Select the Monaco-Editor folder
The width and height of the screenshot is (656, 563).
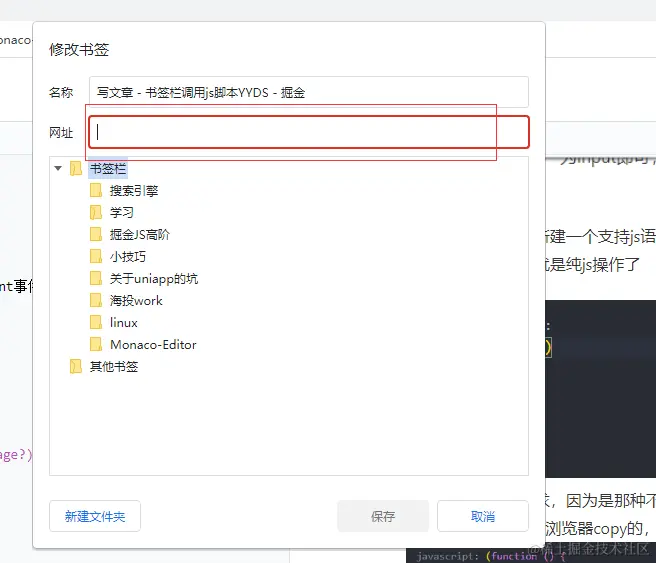[x=153, y=345]
